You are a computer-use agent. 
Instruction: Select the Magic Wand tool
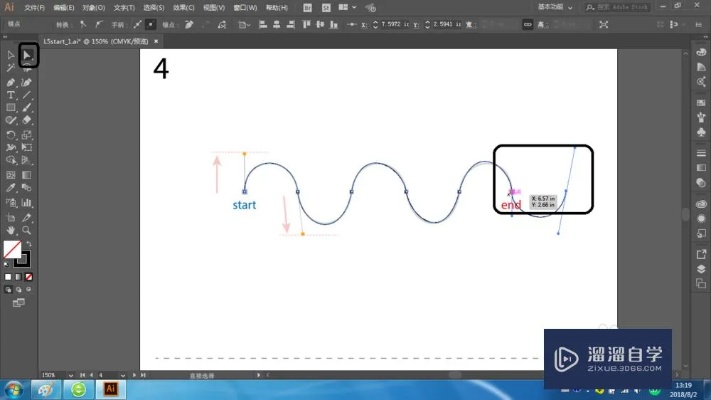click(x=10, y=68)
